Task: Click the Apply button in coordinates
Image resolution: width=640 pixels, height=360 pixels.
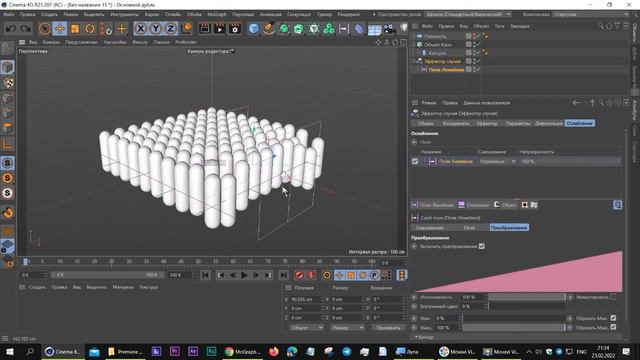Action: coord(388,328)
